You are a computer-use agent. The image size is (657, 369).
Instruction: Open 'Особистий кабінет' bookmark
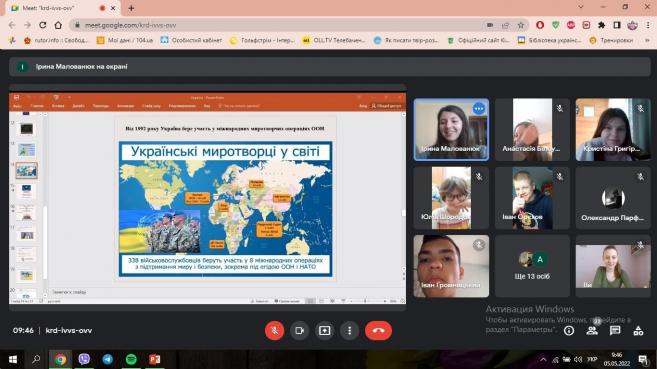pos(191,40)
